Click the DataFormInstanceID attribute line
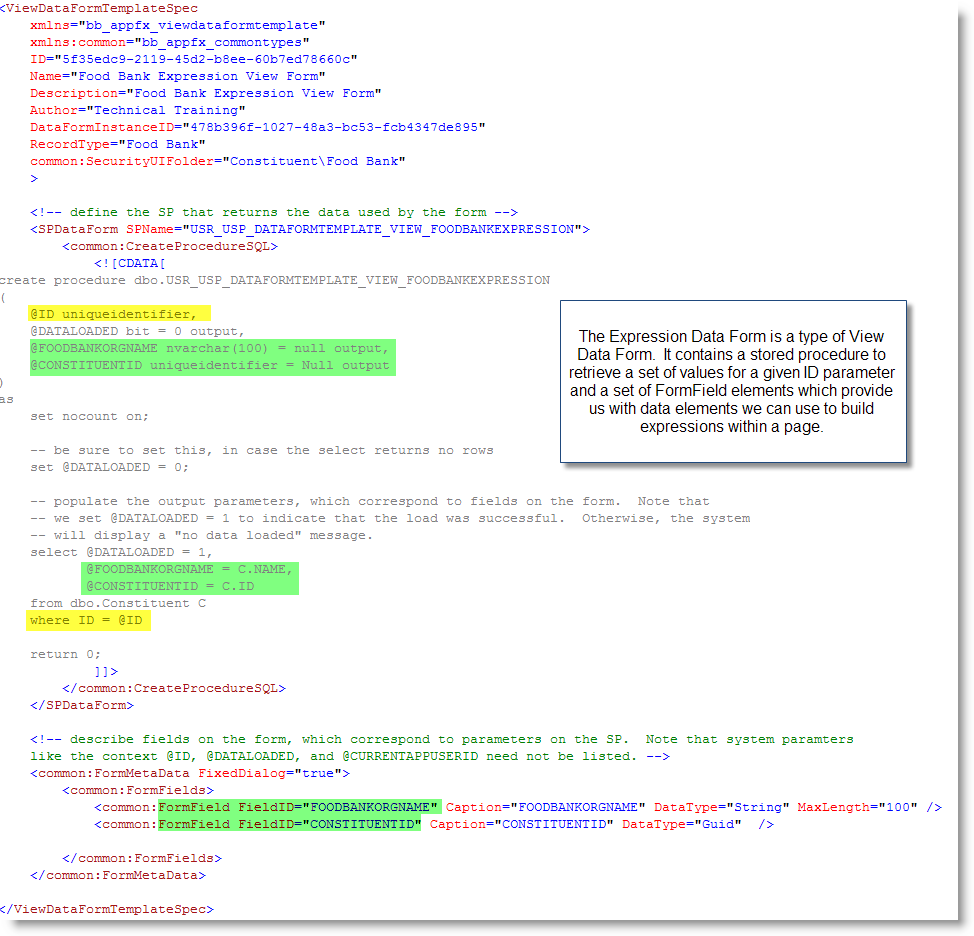This screenshot has height=936, width=974. point(258,127)
